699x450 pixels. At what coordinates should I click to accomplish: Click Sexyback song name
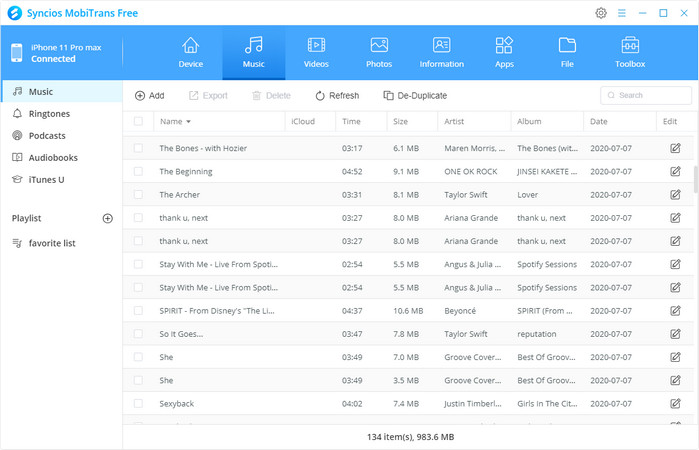177,404
